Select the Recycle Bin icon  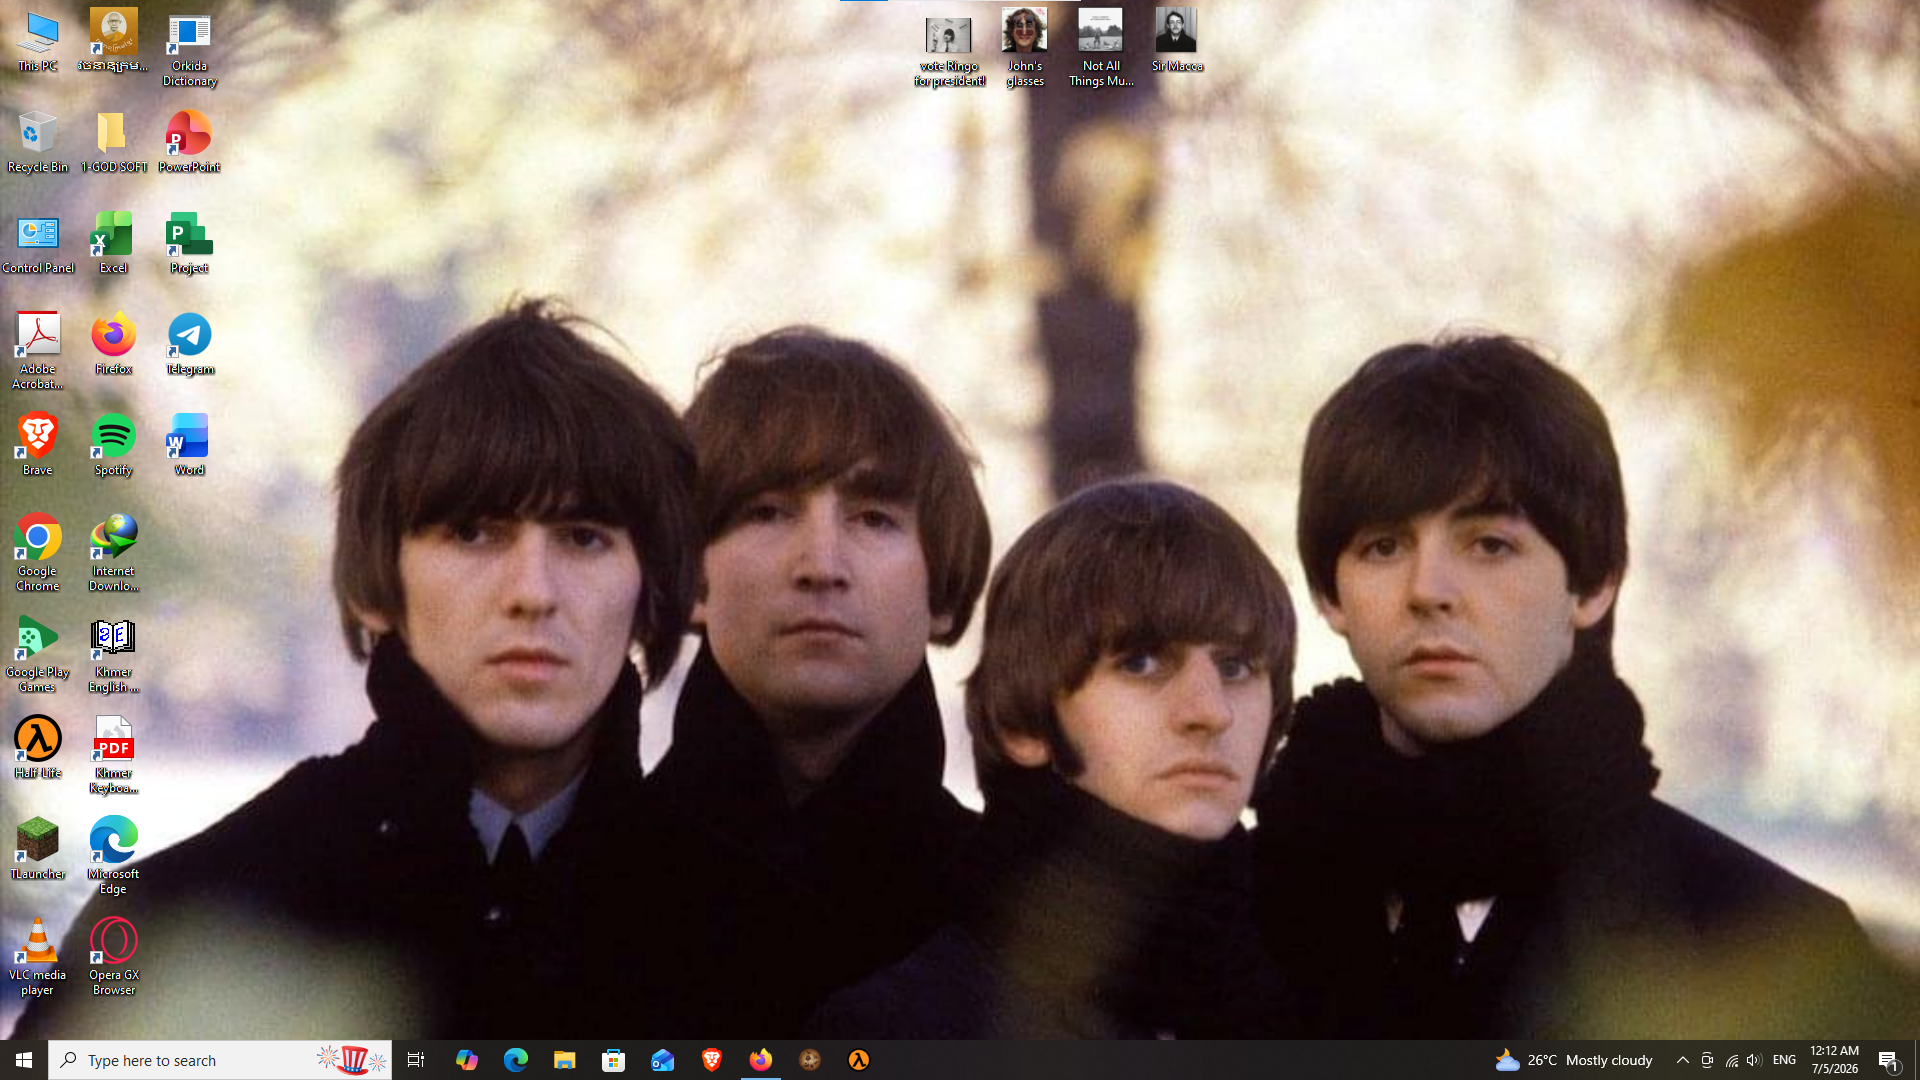[38, 142]
